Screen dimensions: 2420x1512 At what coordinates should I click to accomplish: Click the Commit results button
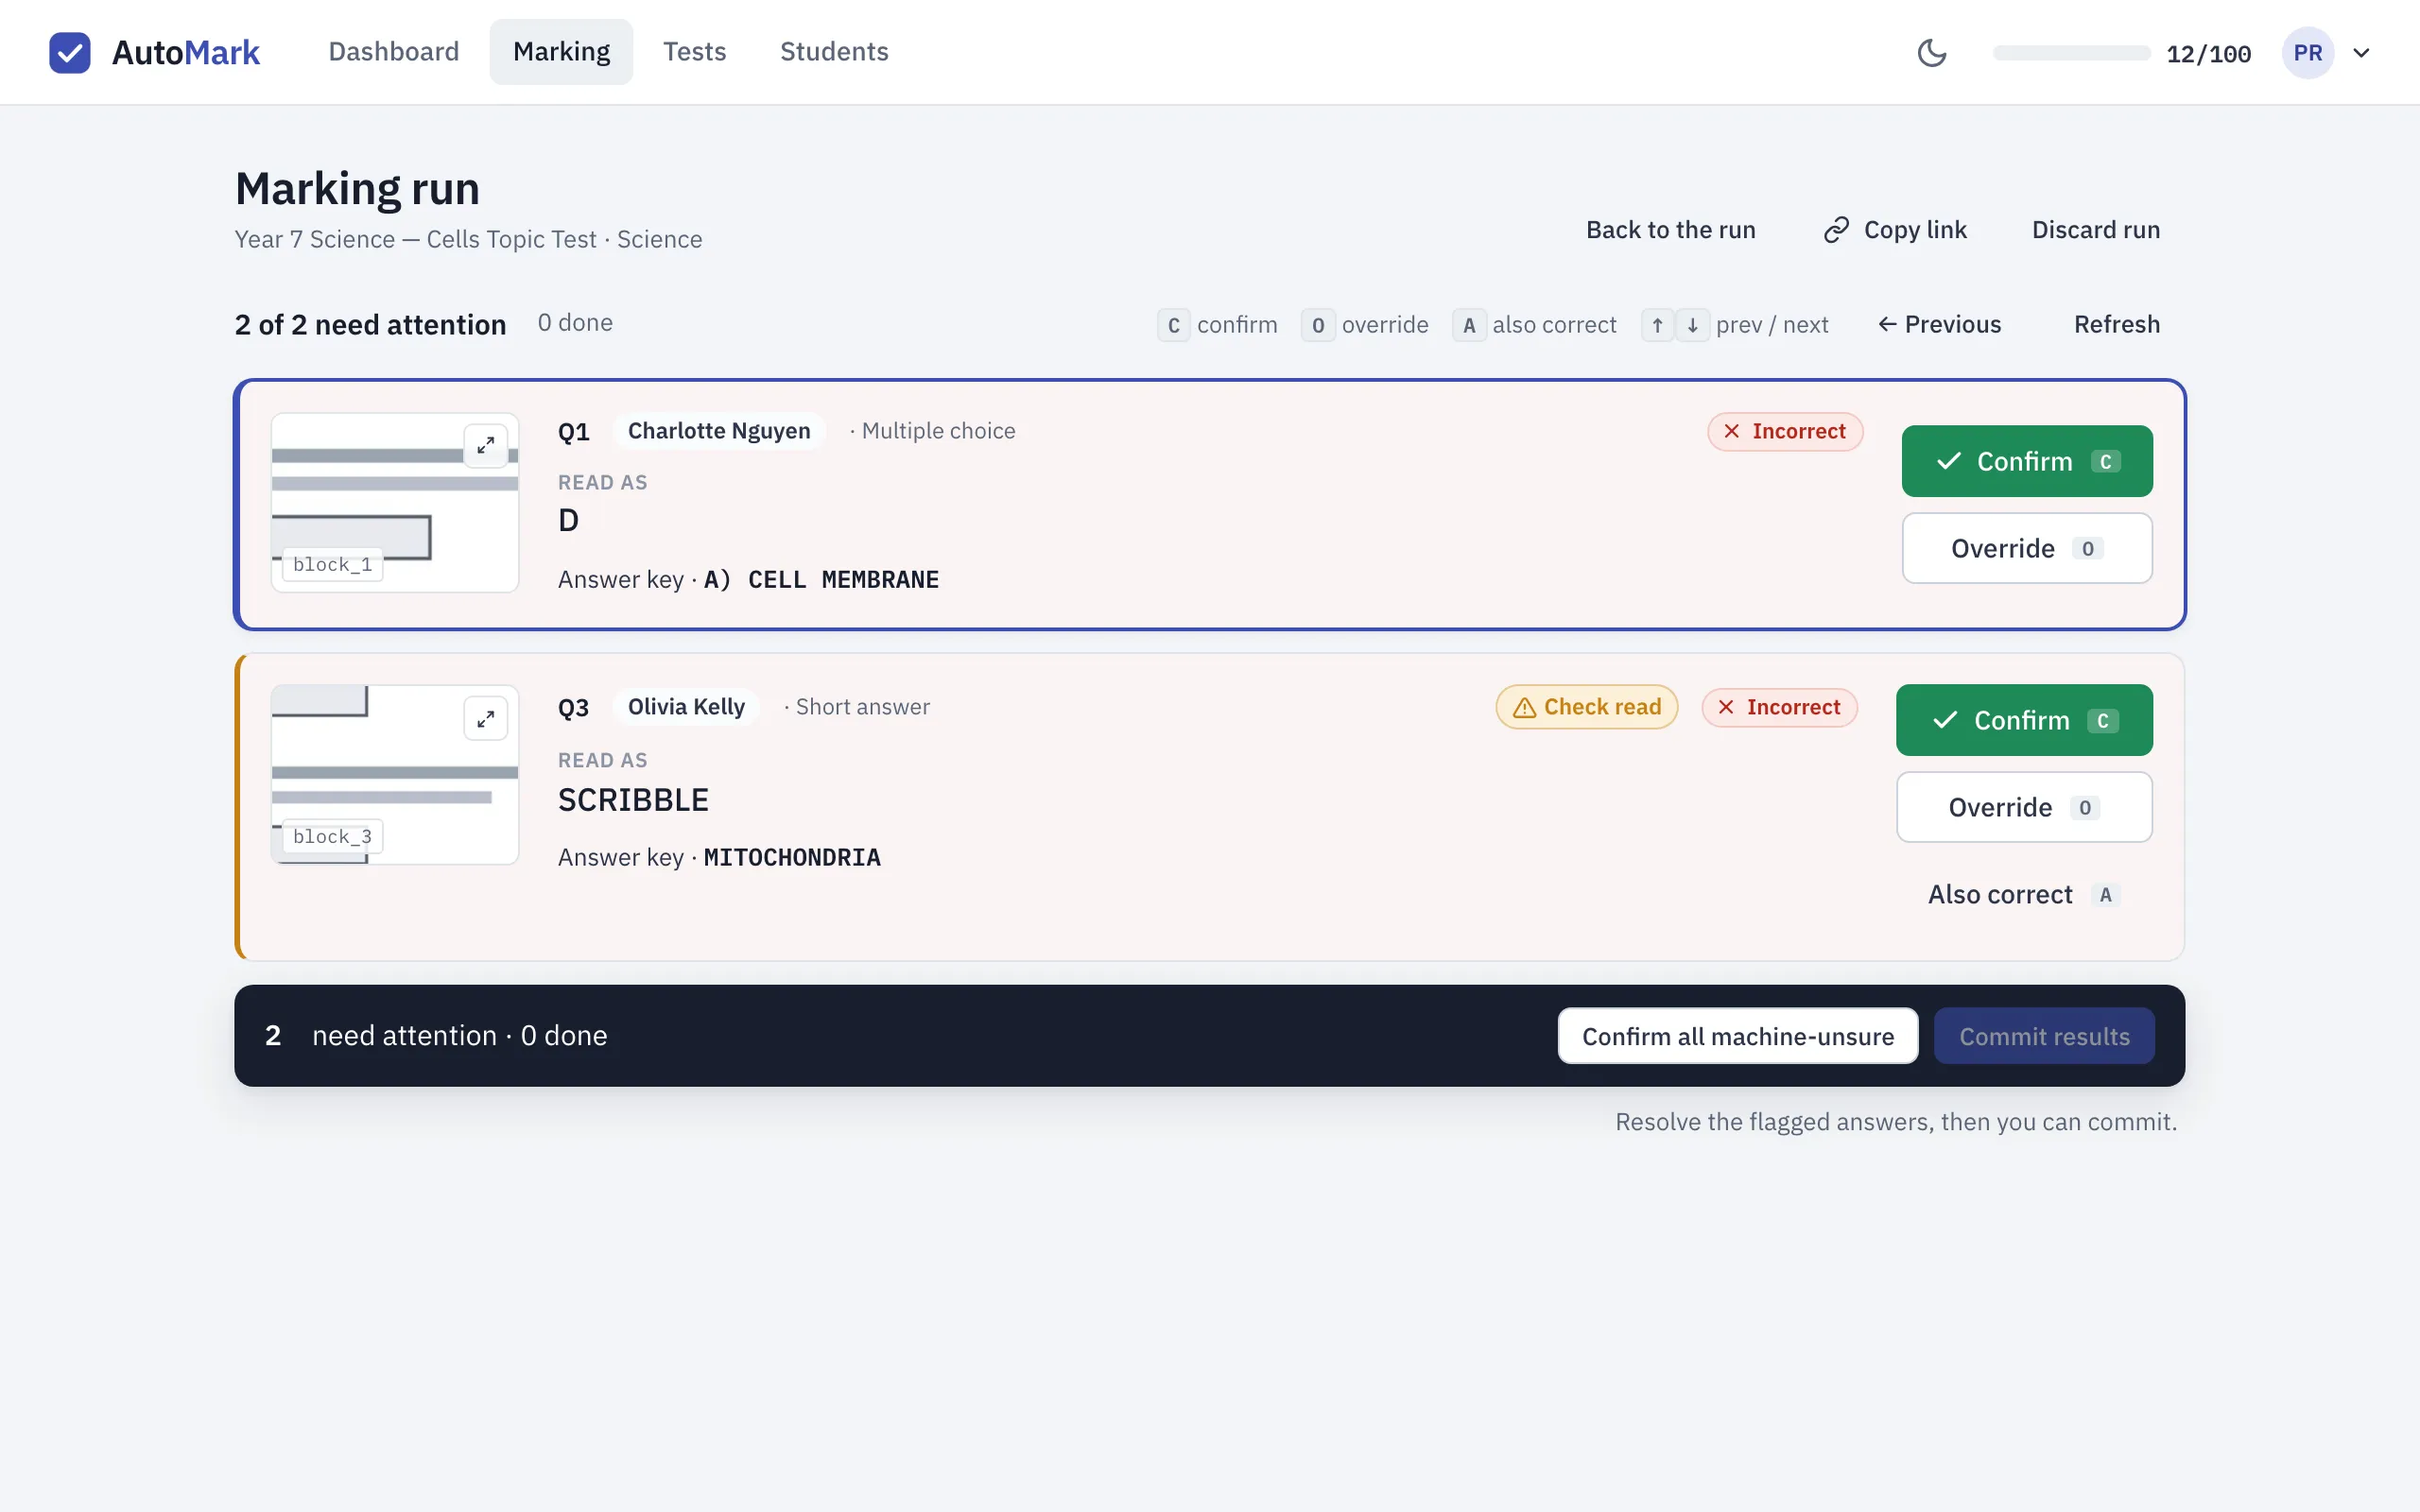pyautogui.click(x=2044, y=1036)
